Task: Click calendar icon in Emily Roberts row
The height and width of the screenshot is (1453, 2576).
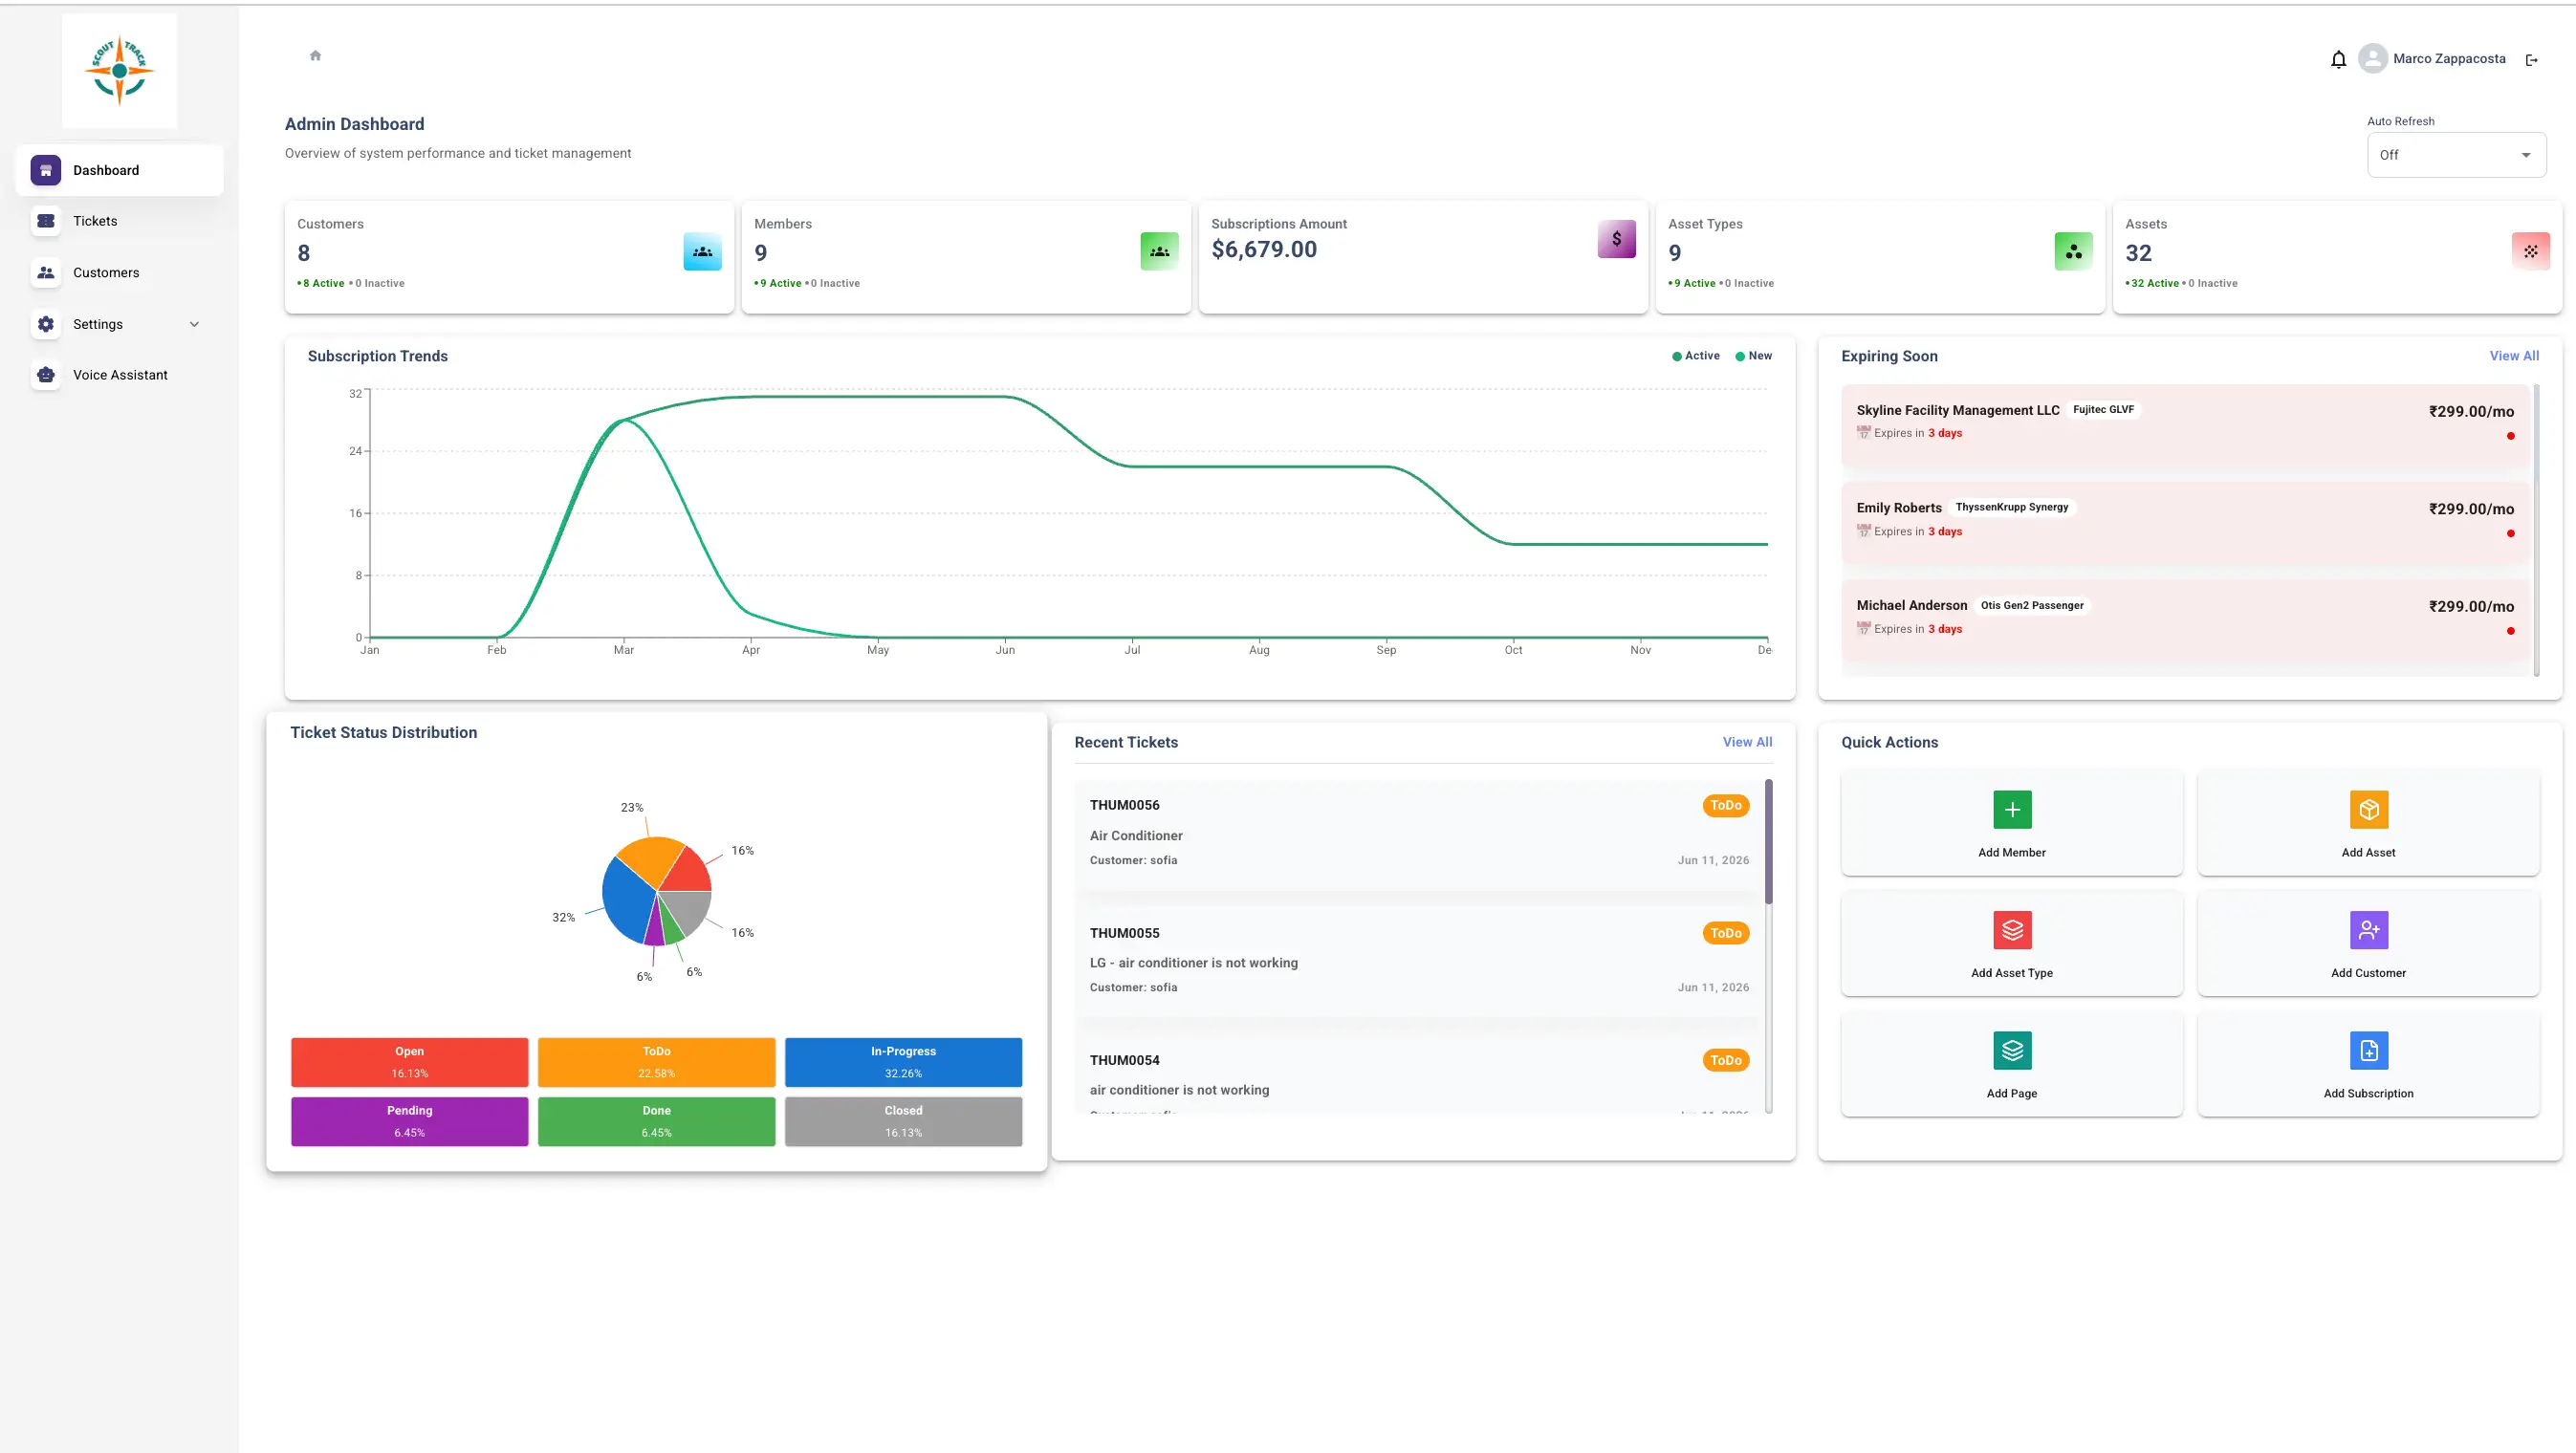Action: [x=1863, y=531]
